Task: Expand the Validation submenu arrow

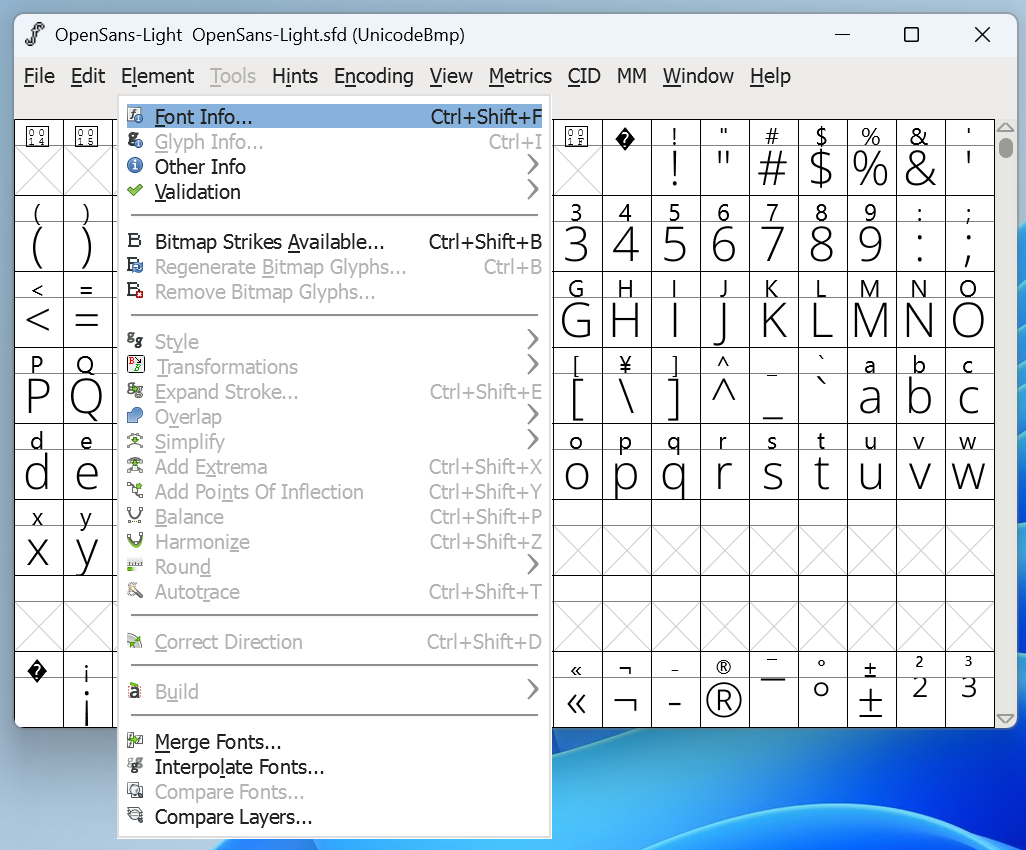Action: 532,191
